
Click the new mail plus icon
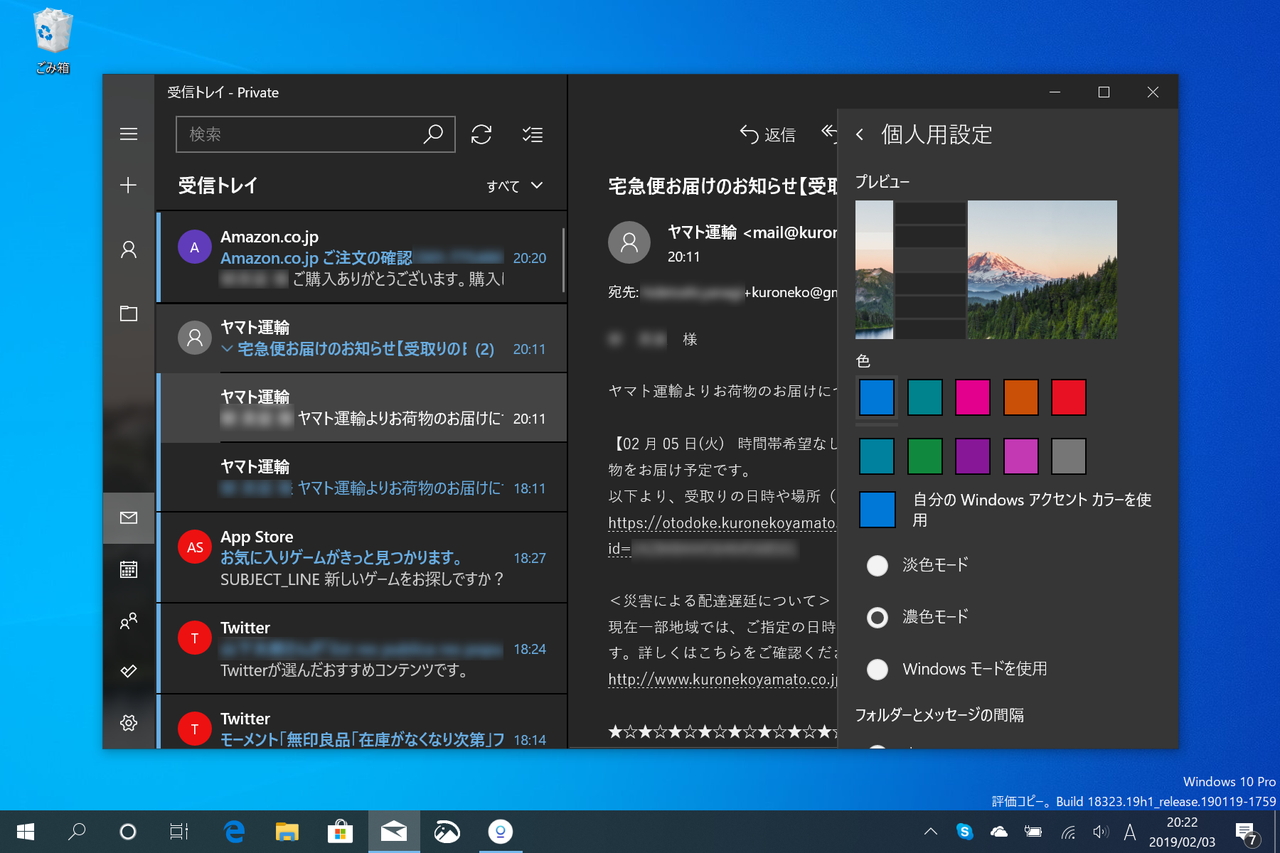click(128, 185)
